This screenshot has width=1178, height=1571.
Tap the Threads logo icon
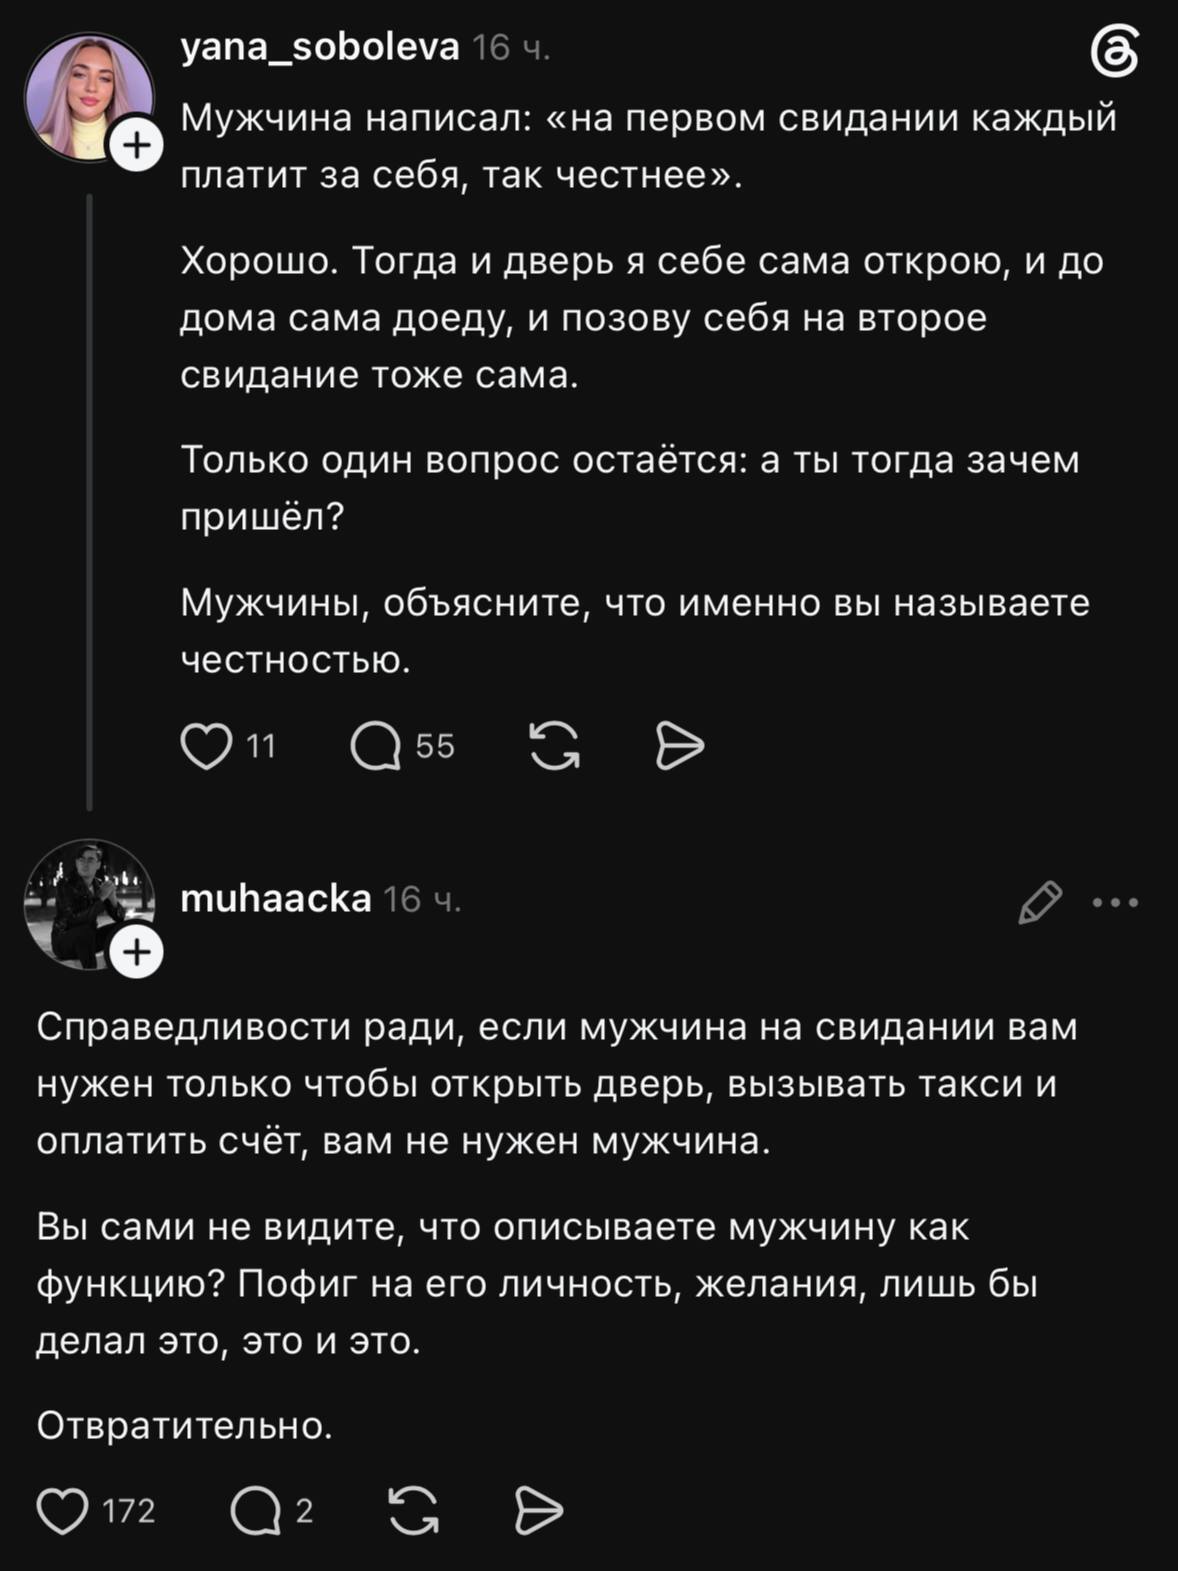(x=1114, y=53)
